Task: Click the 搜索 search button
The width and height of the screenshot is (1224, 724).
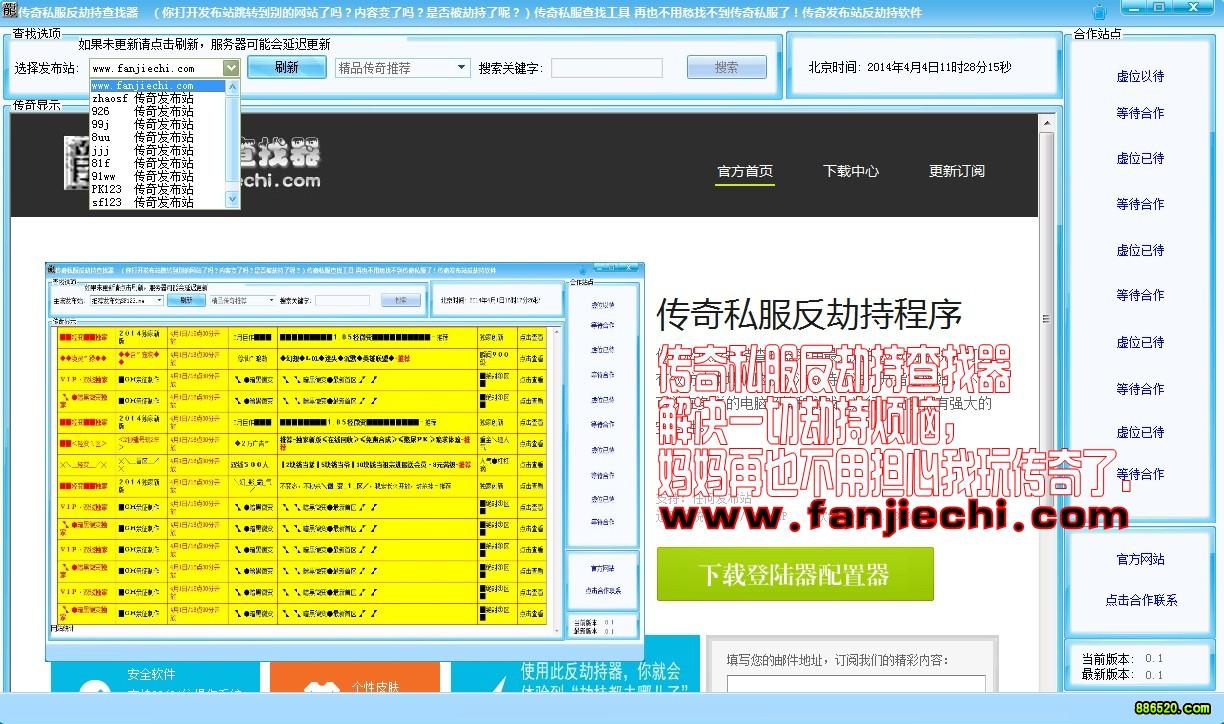Action: [726, 67]
